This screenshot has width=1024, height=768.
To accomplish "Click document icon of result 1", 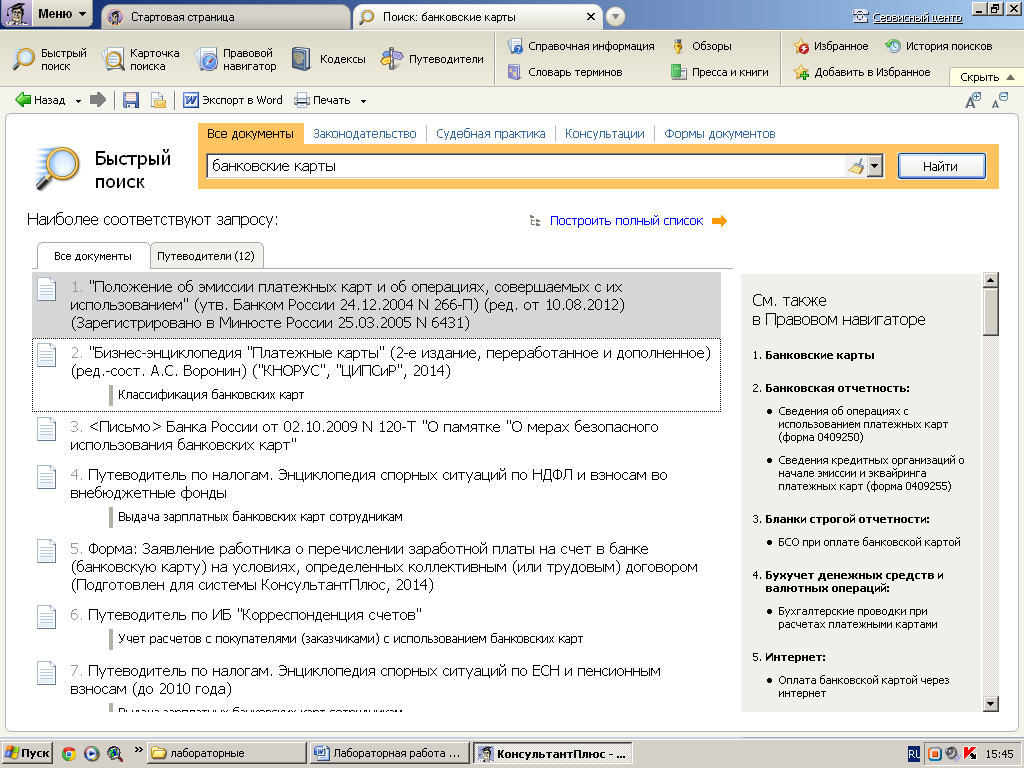I will click(x=46, y=289).
